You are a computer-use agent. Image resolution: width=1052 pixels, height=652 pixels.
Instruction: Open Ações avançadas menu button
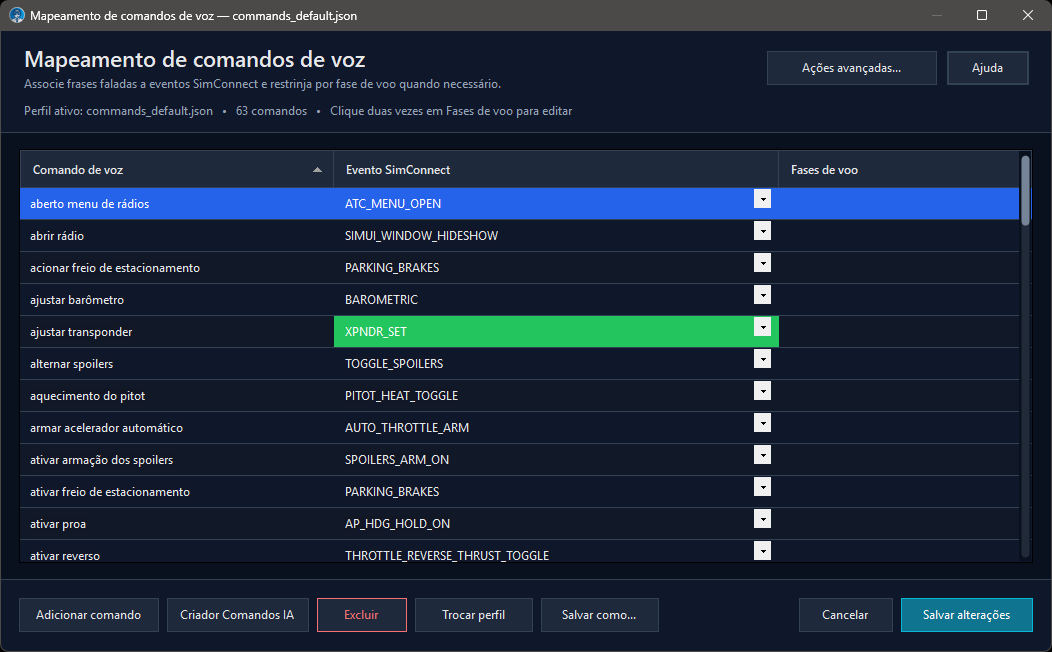pyautogui.click(x=851, y=68)
